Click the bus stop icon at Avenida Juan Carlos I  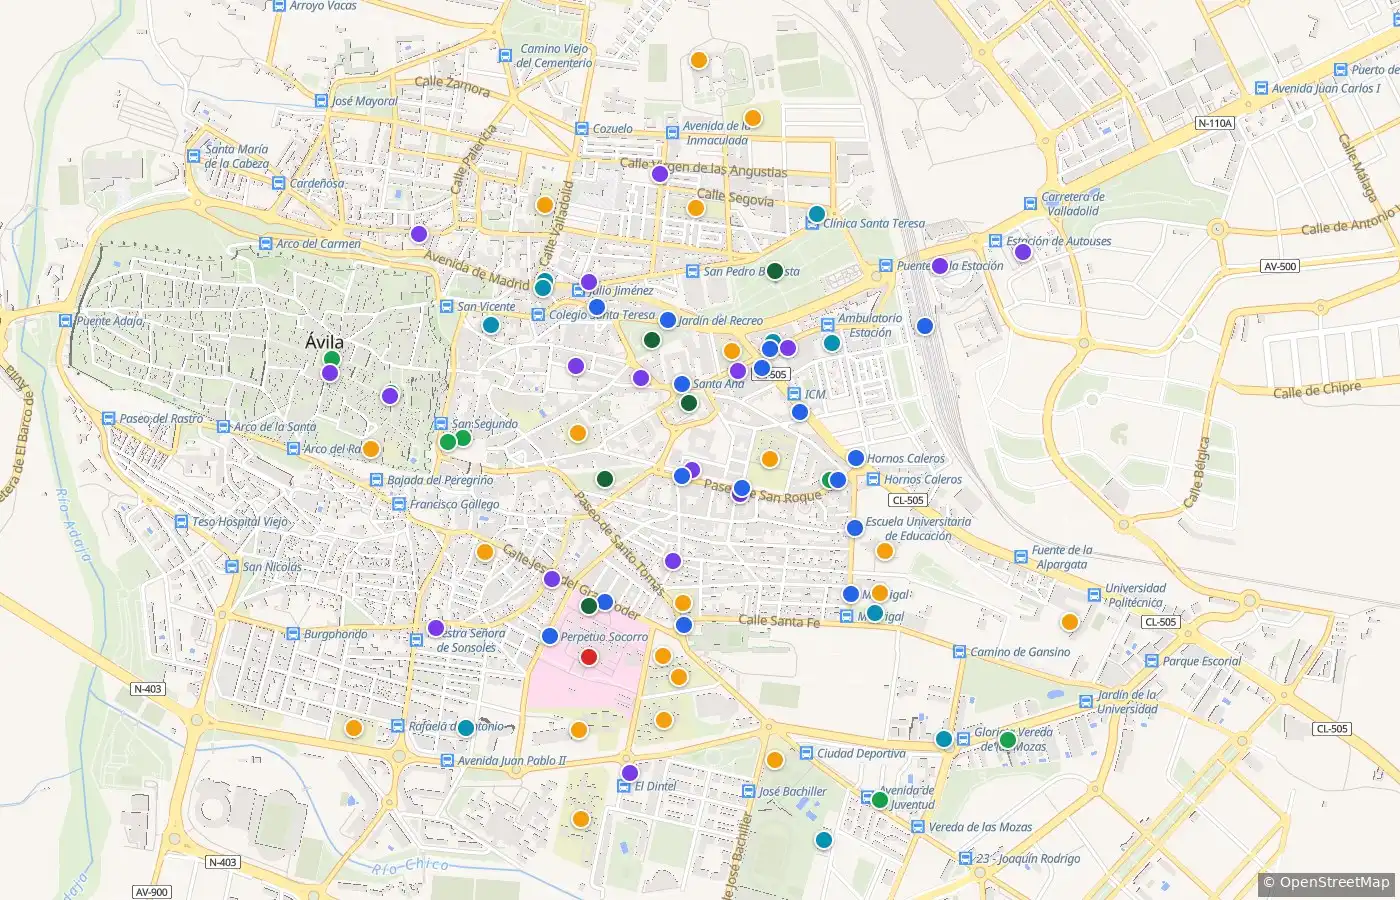click(x=1261, y=88)
